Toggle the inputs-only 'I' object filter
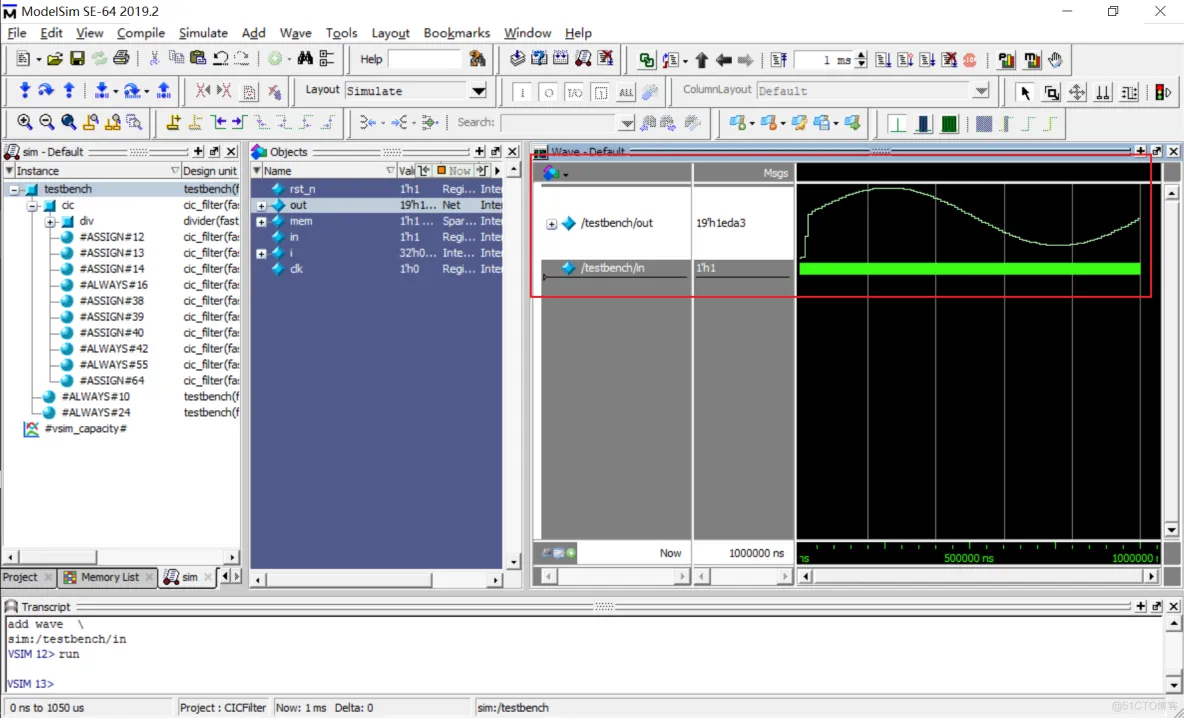 coord(522,93)
